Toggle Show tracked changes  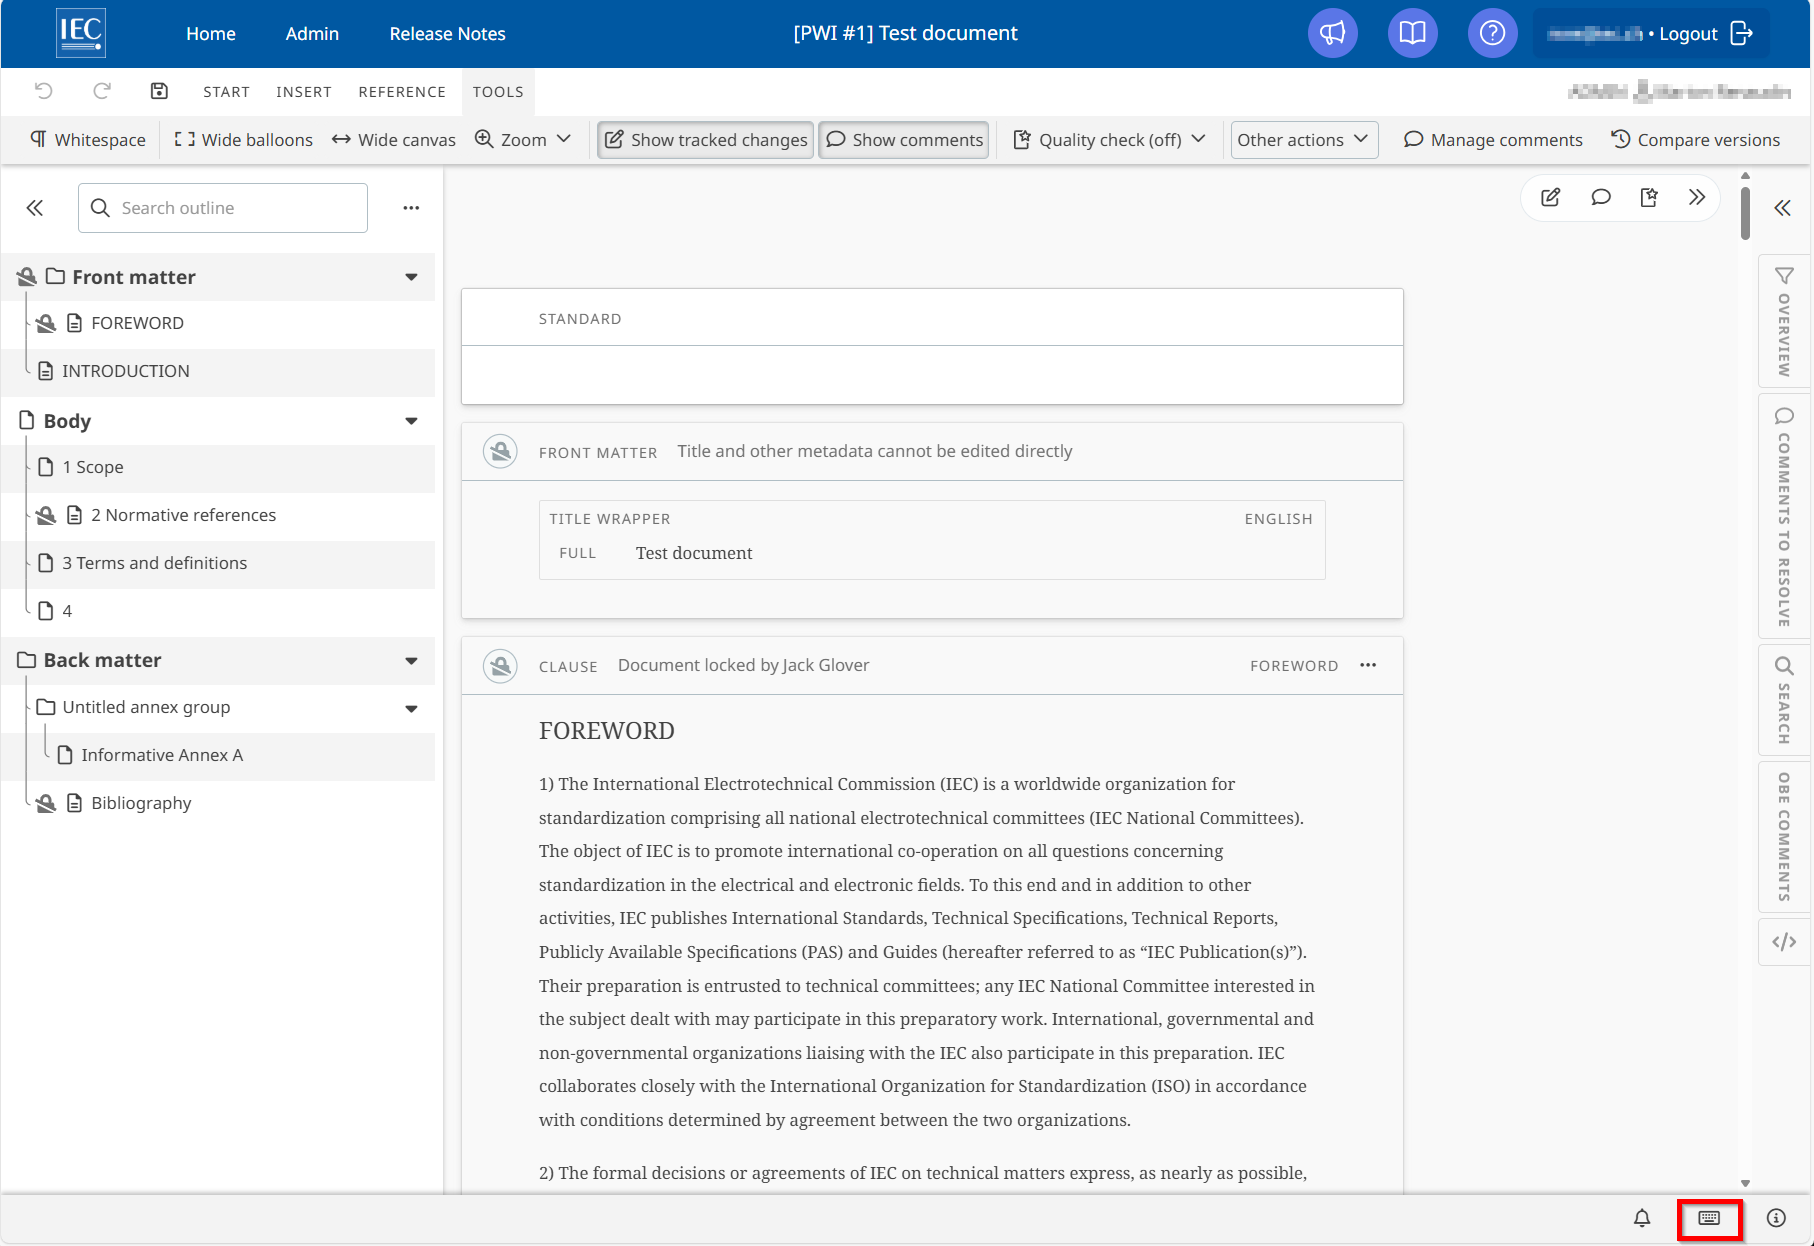706,140
